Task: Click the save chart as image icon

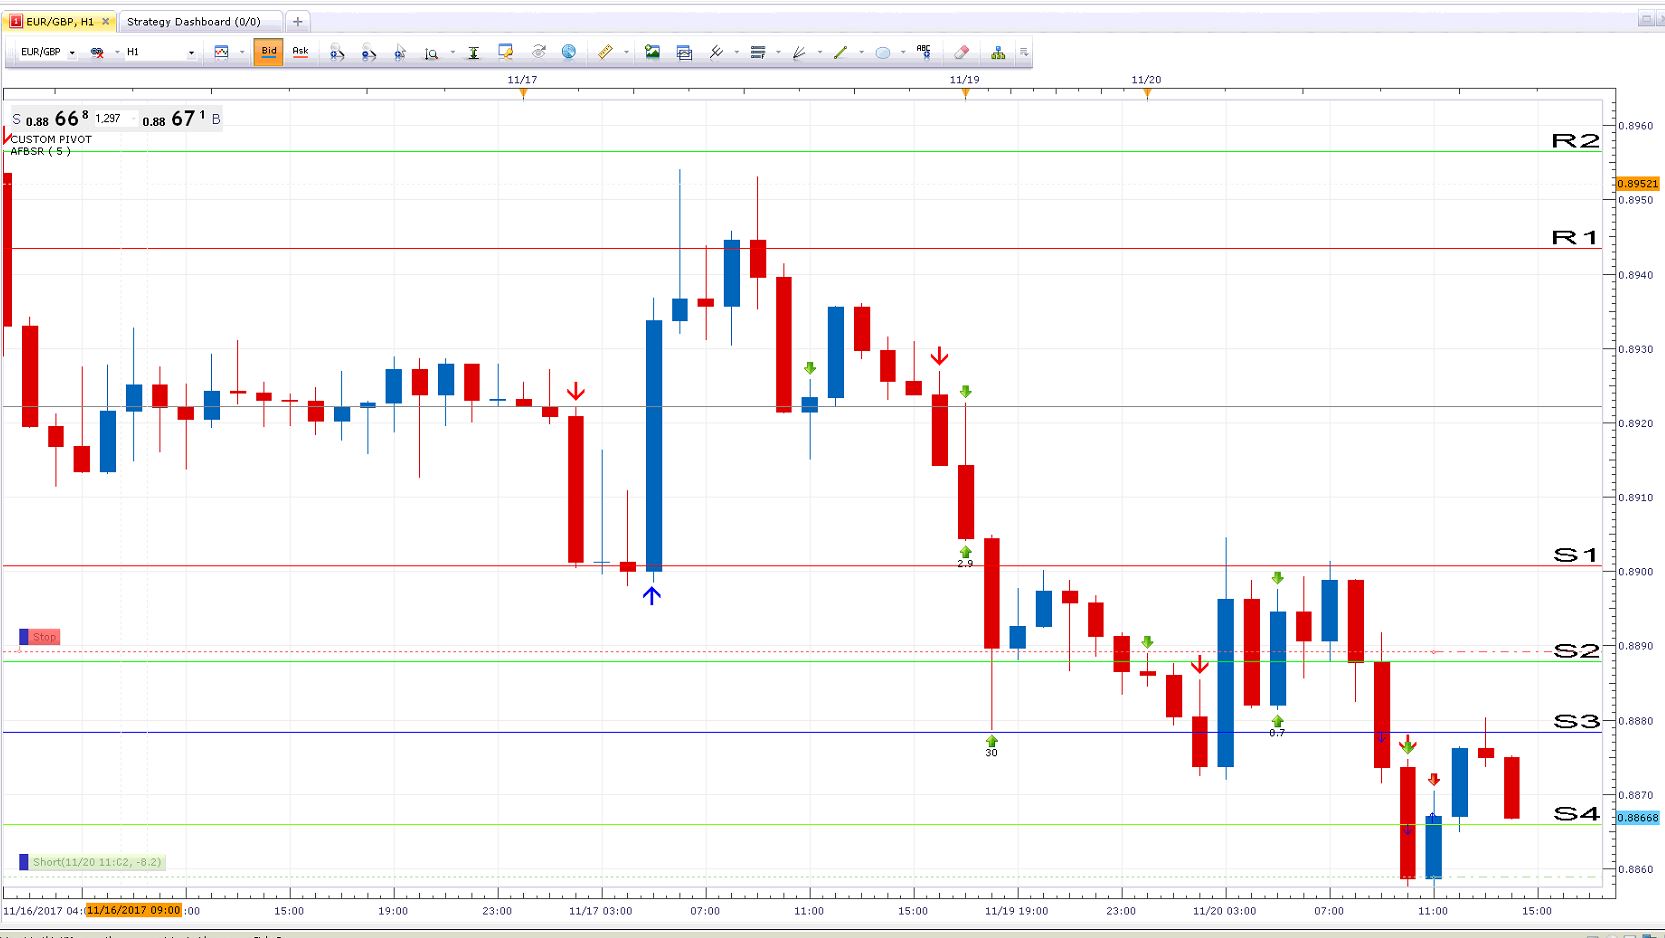Action: click(x=652, y=52)
